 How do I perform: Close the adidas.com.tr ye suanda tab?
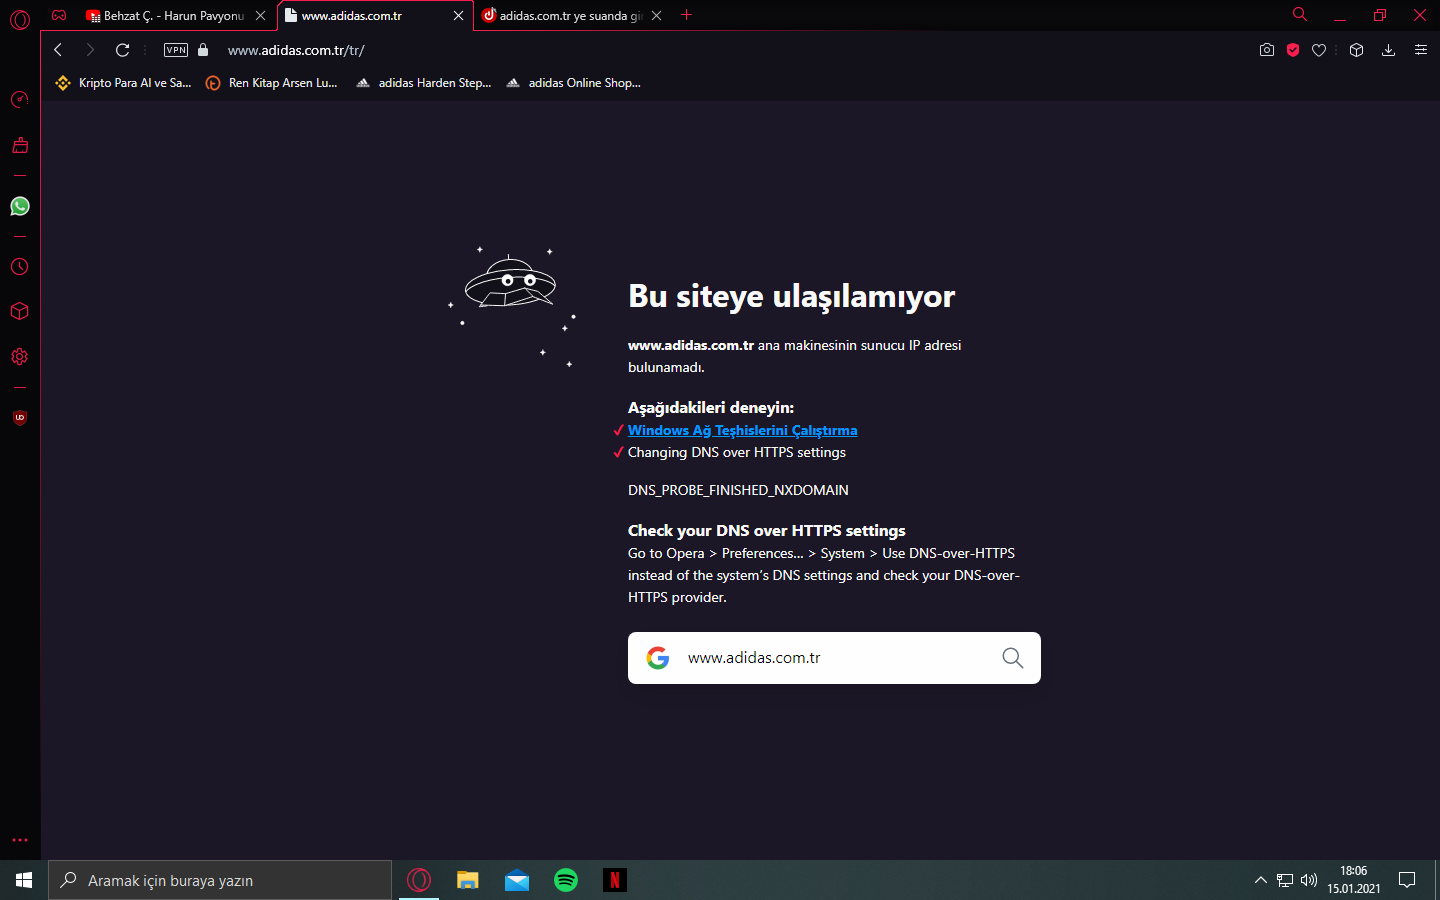click(657, 16)
